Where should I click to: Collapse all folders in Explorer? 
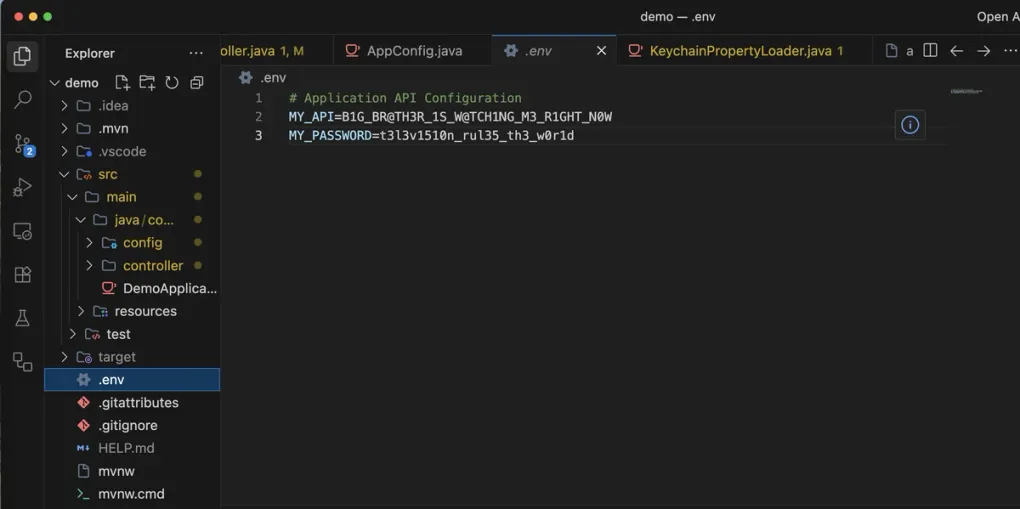tap(197, 82)
